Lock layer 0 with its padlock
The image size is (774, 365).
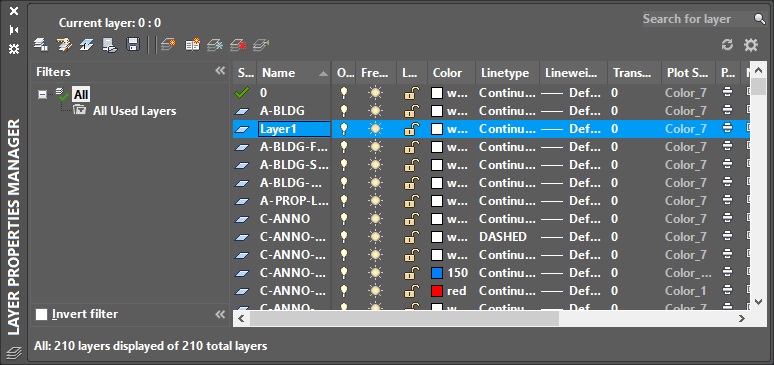(412, 92)
